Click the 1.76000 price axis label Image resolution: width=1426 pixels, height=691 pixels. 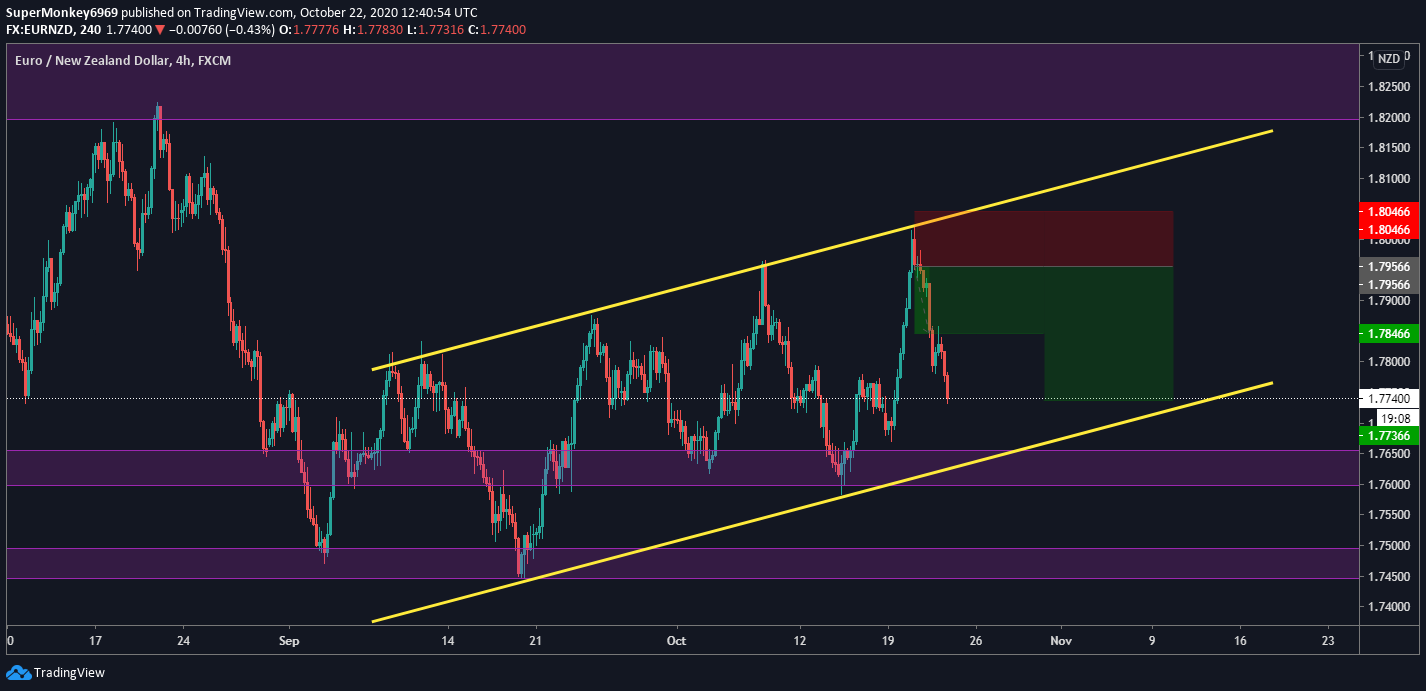tap(1389, 485)
